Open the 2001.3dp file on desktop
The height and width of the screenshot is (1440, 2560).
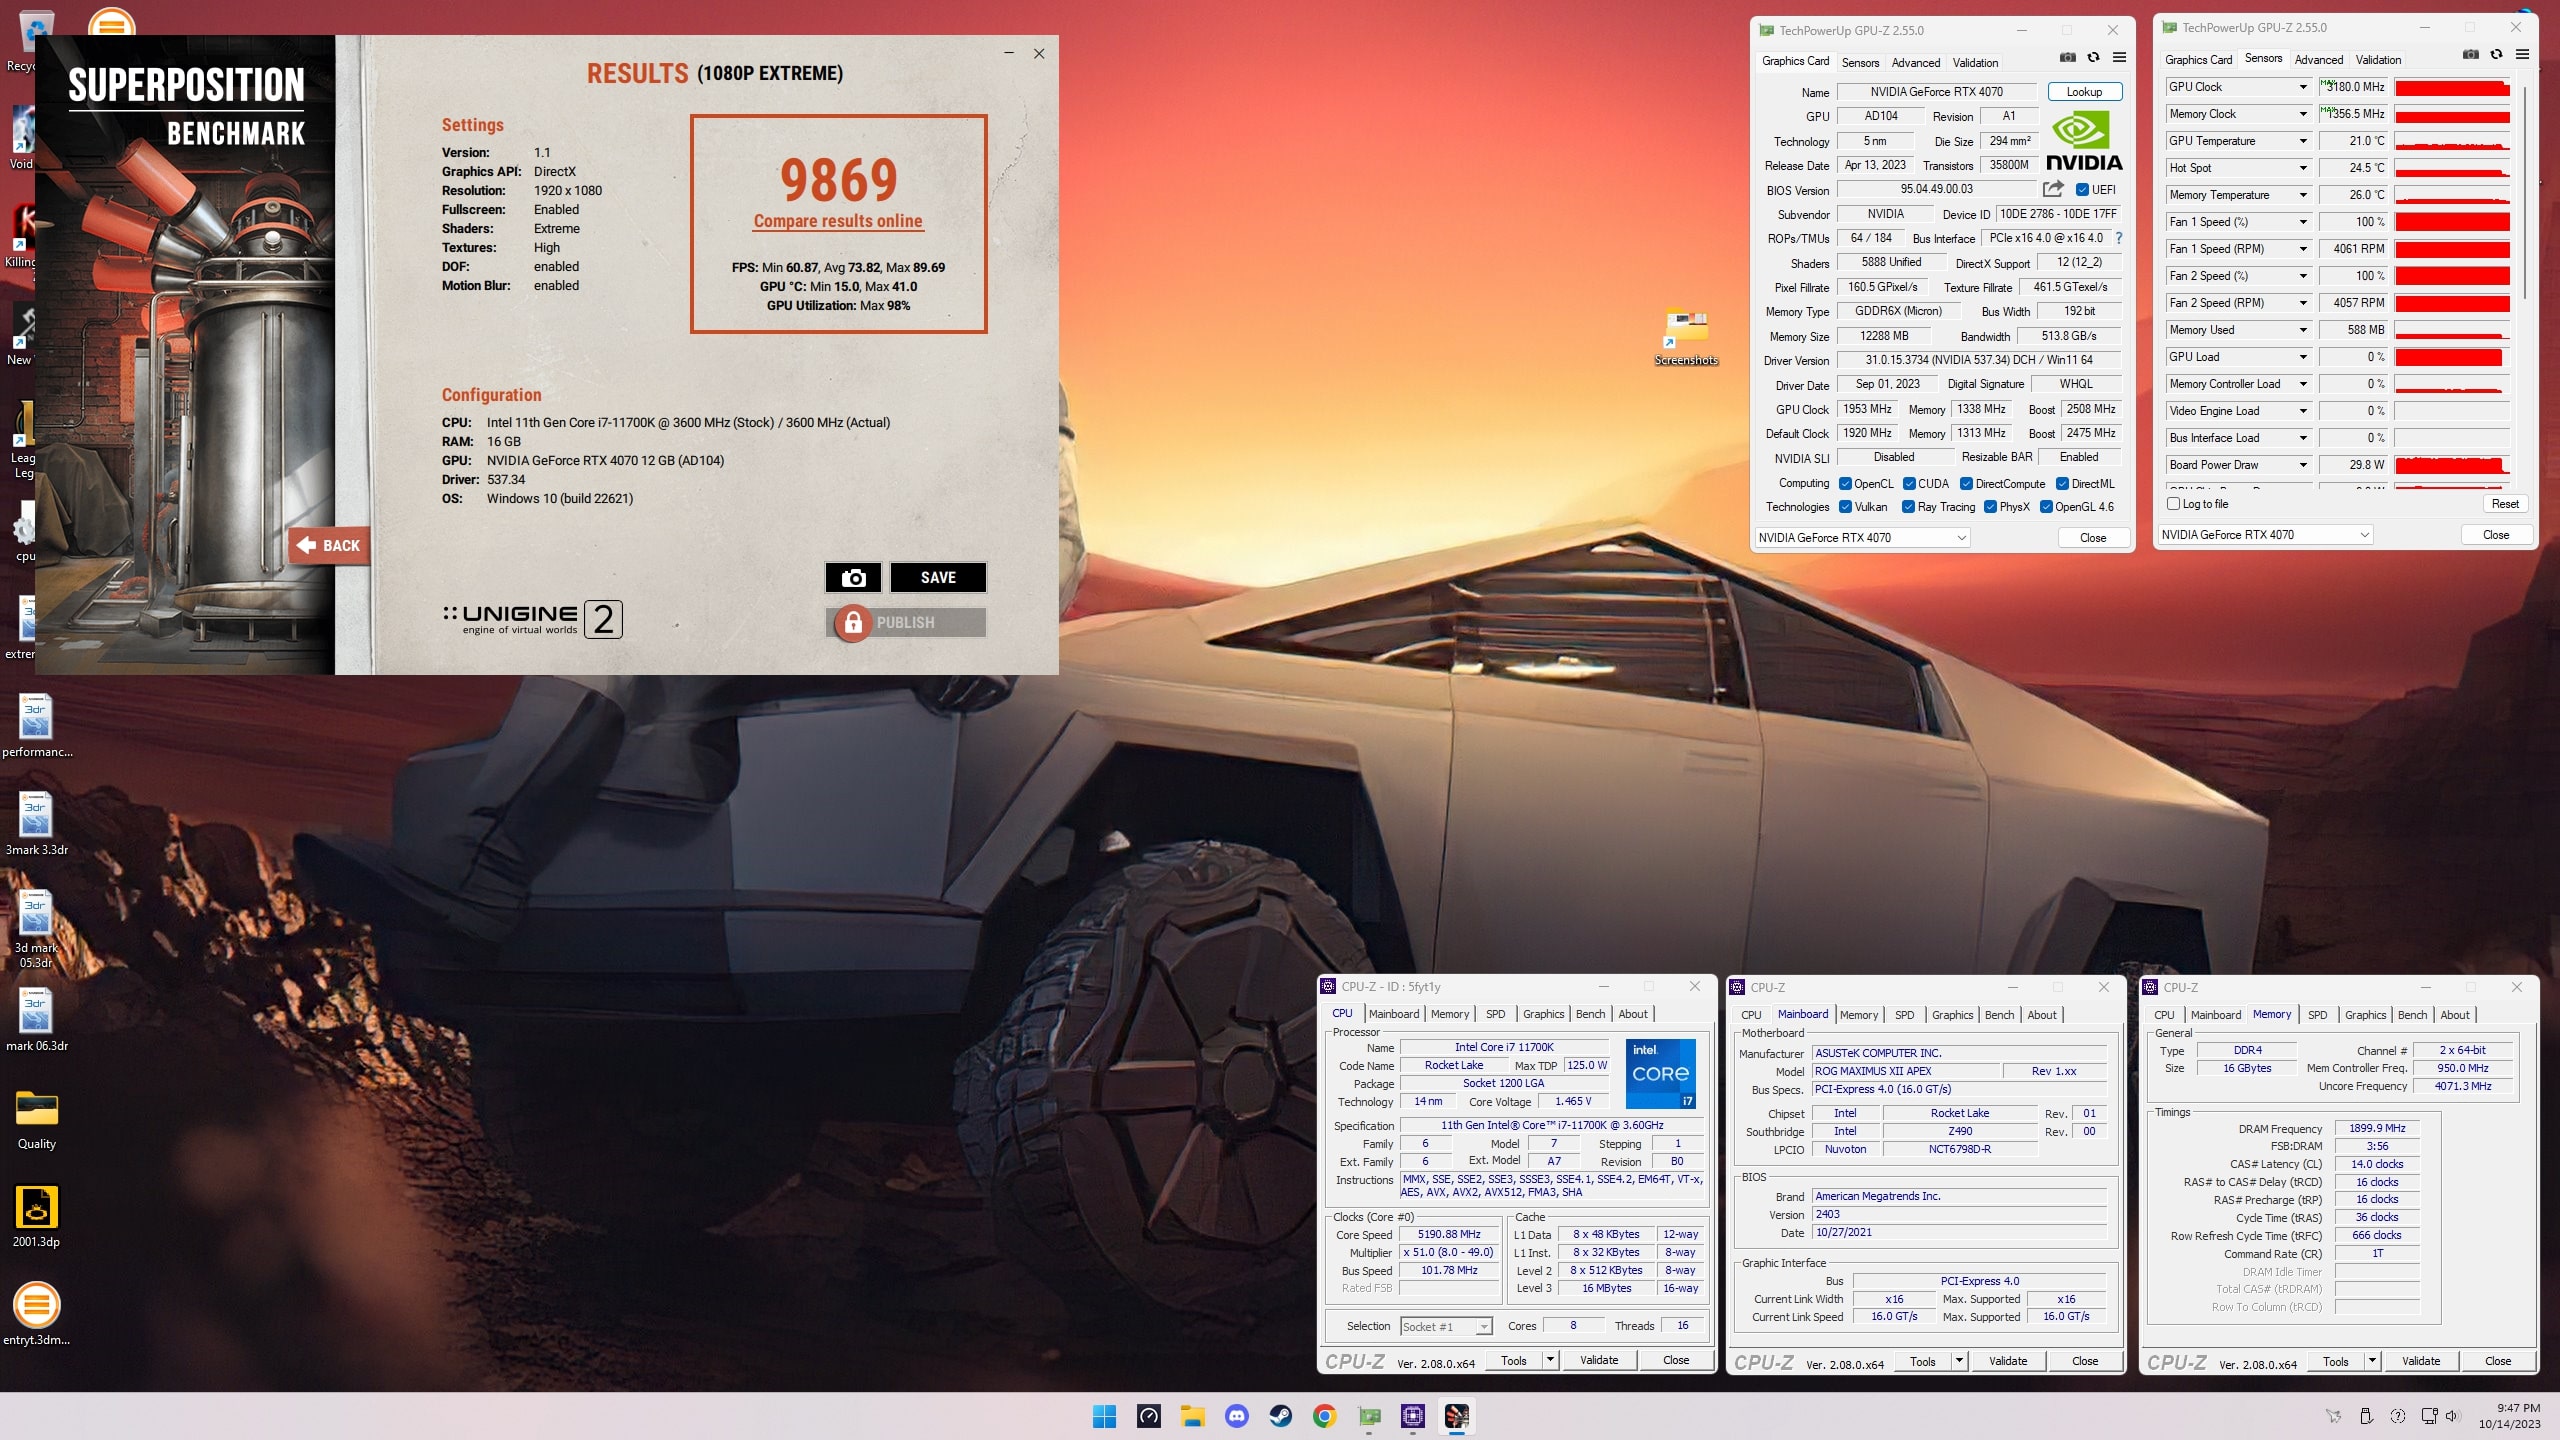(x=37, y=1217)
